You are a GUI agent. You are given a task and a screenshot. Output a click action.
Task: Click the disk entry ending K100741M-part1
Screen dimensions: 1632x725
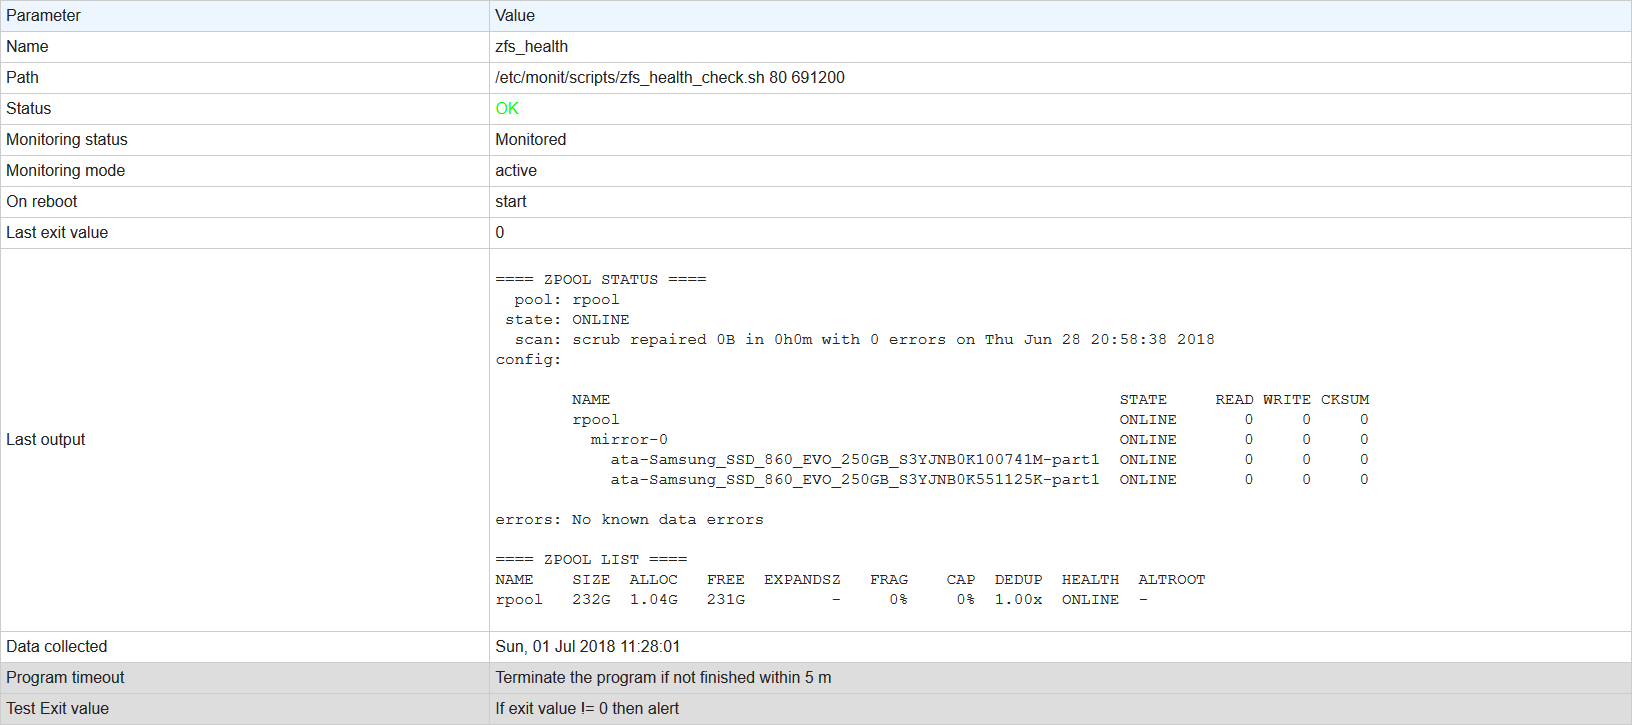854,460
